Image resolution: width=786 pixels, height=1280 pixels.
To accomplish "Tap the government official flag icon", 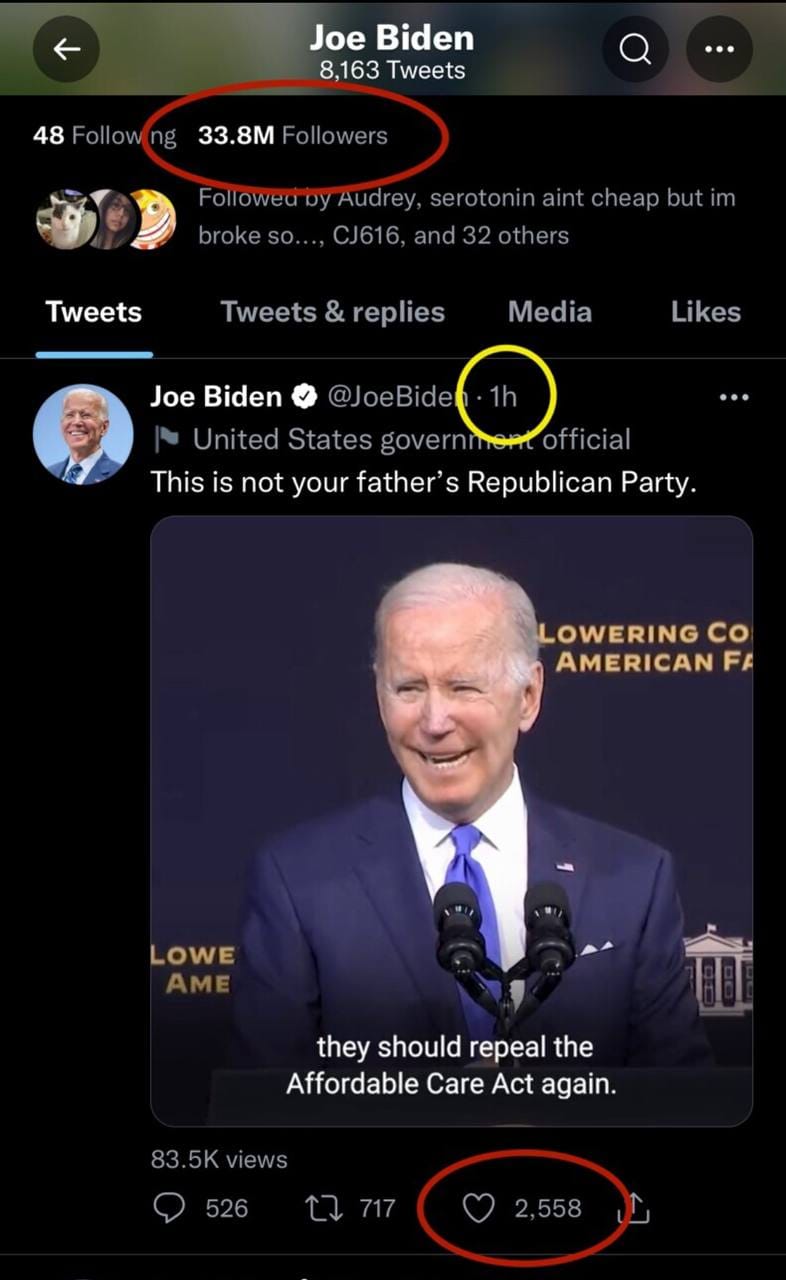I will (163, 439).
